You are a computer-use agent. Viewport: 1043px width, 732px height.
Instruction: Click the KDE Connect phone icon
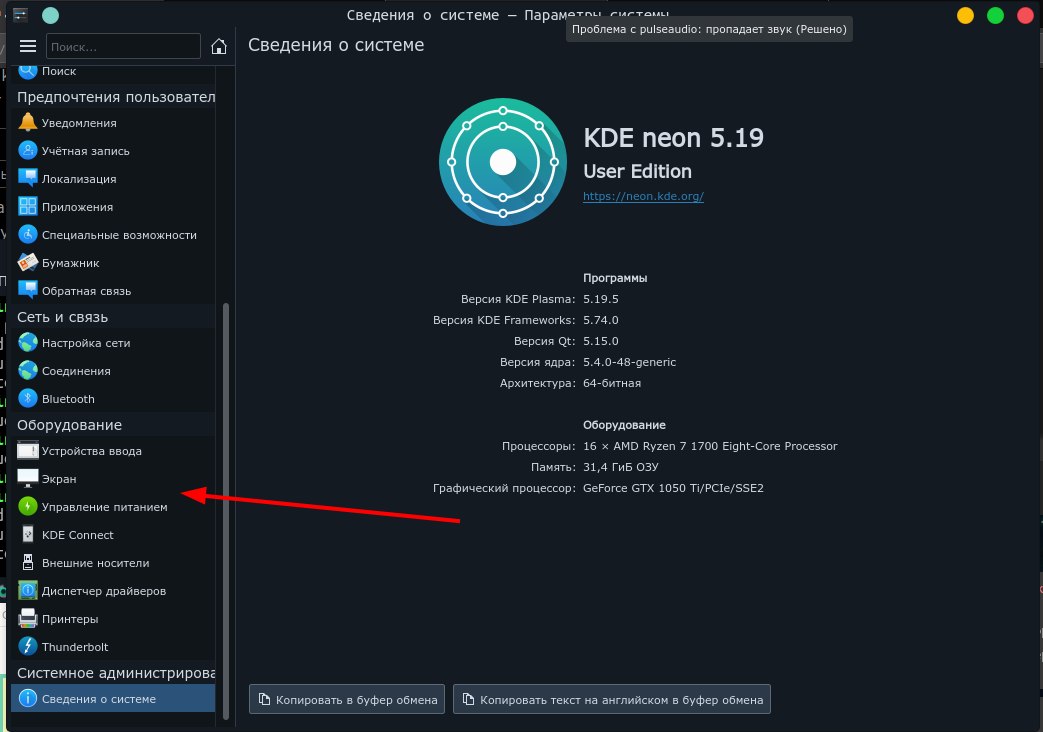click(27, 534)
